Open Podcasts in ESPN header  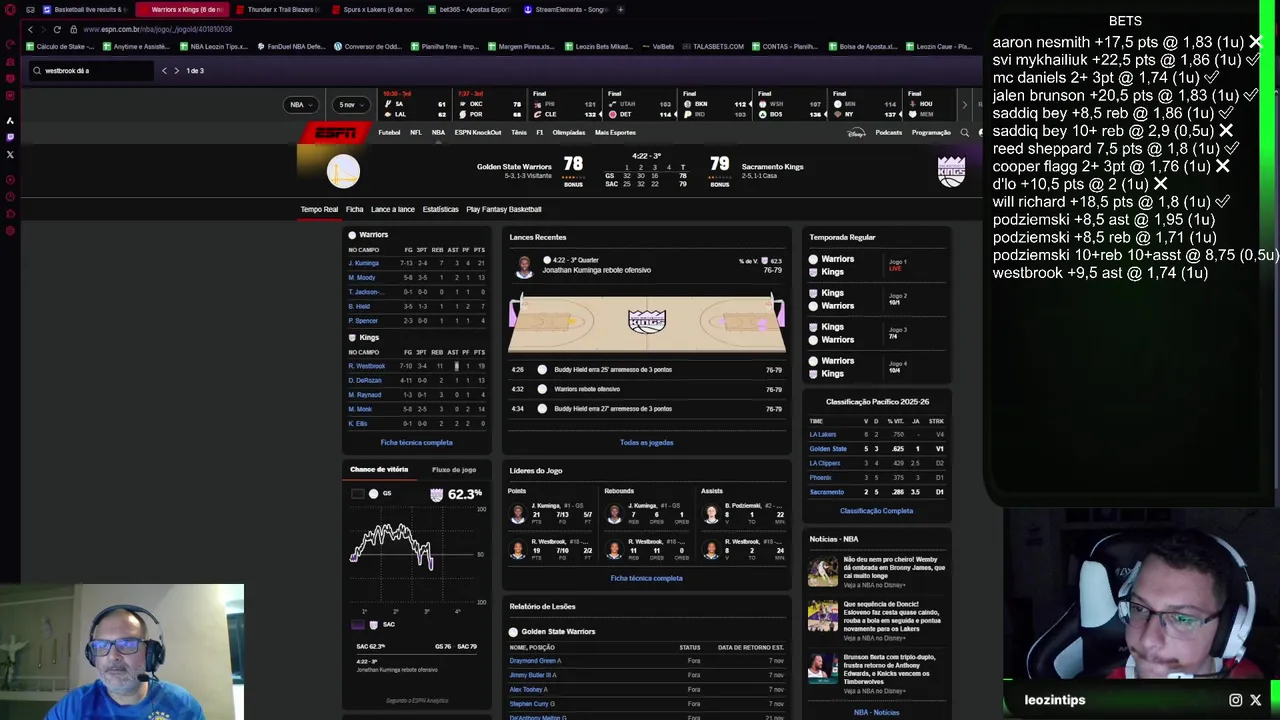coord(888,133)
